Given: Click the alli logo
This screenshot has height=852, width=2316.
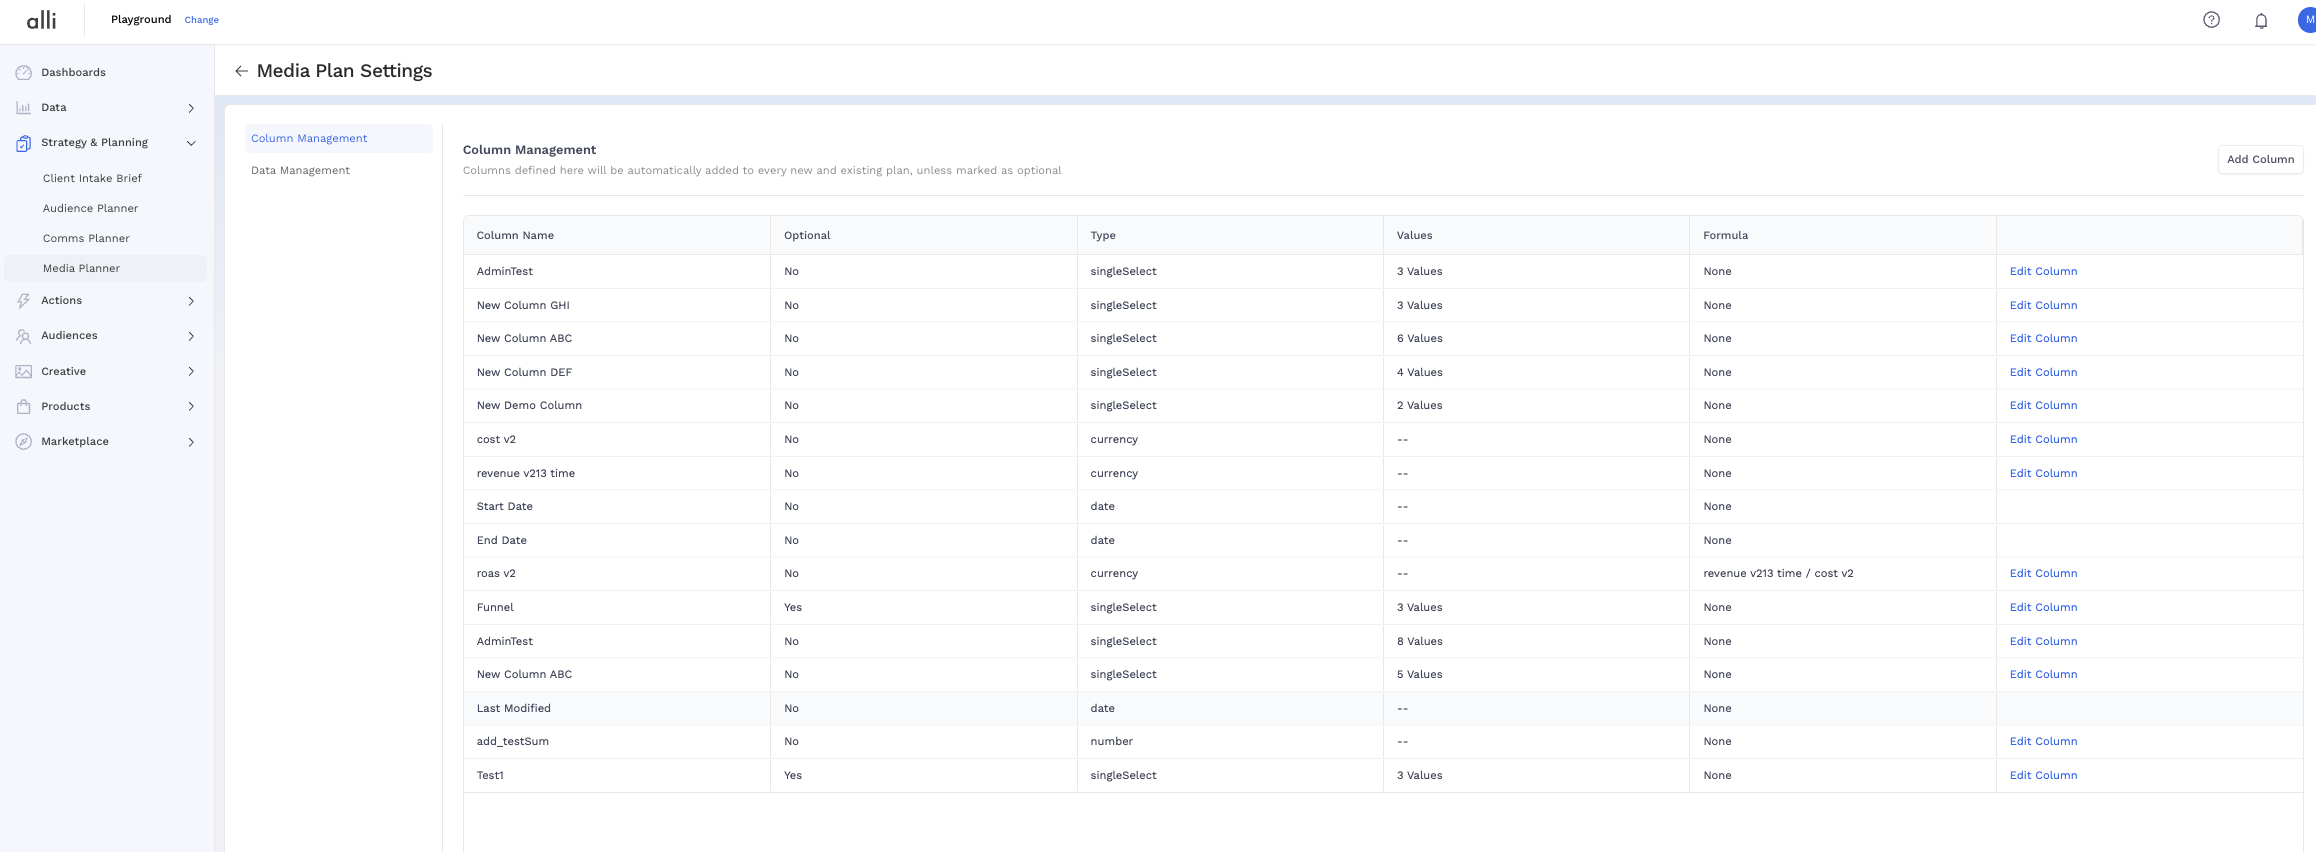Looking at the screenshot, I should tap(41, 20).
